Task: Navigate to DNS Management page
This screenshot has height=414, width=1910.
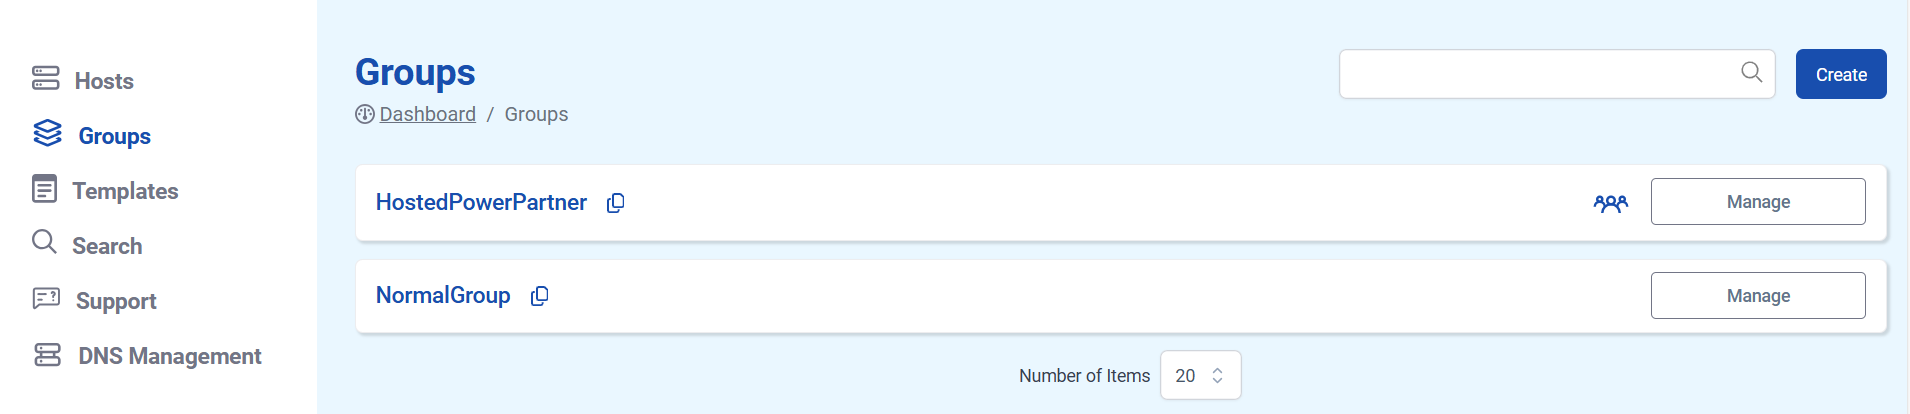Action: pos(170,356)
